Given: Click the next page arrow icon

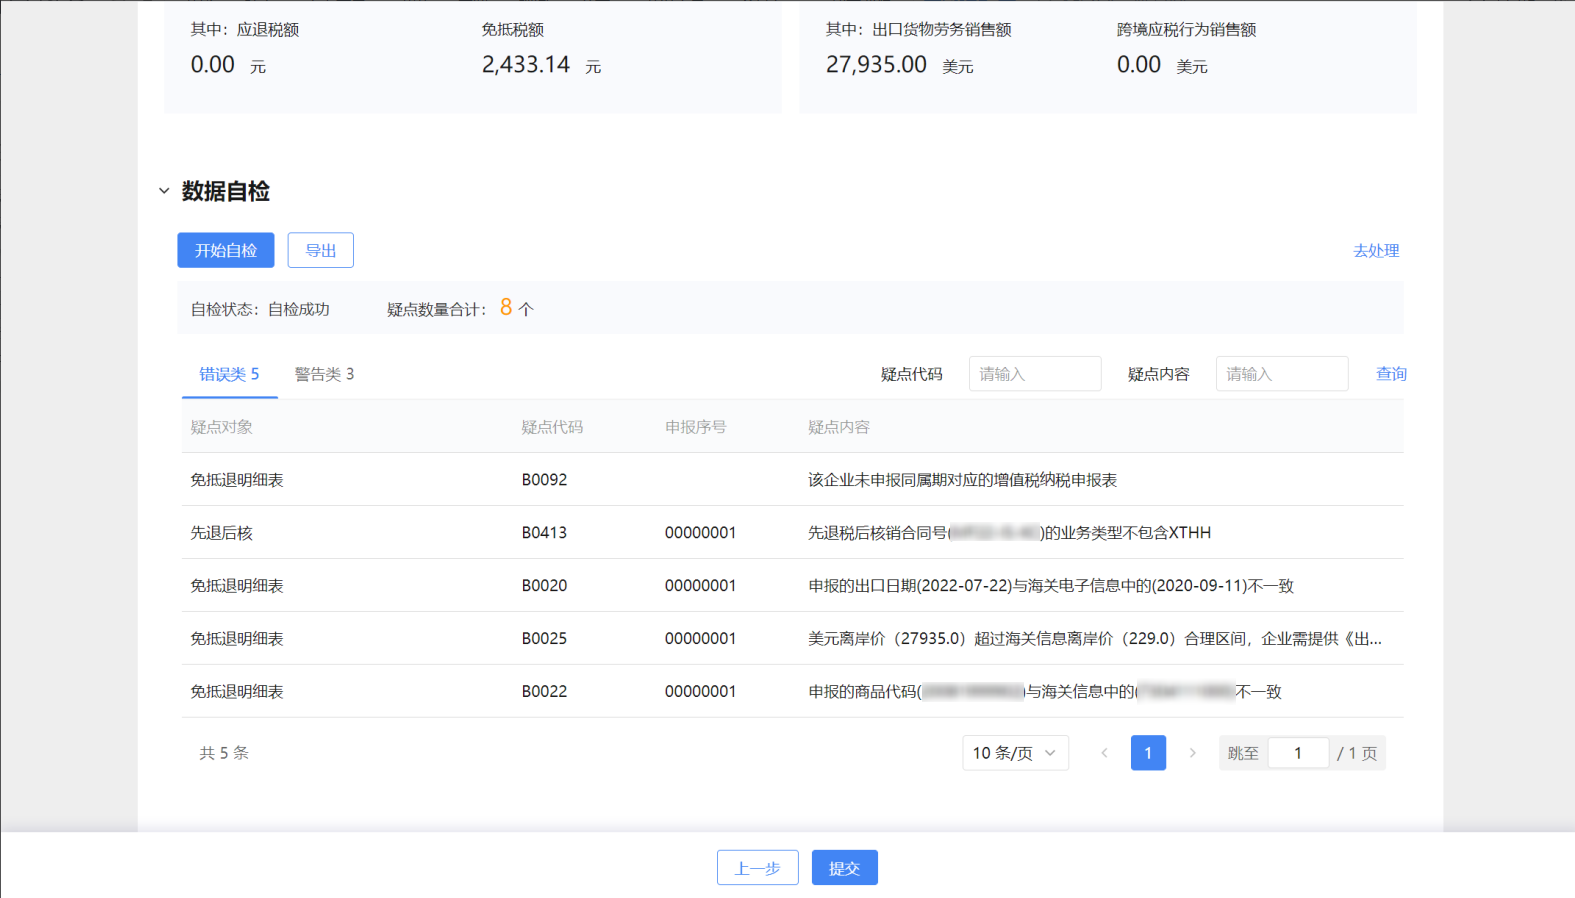Looking at the screenshot, I should 1192,753.
